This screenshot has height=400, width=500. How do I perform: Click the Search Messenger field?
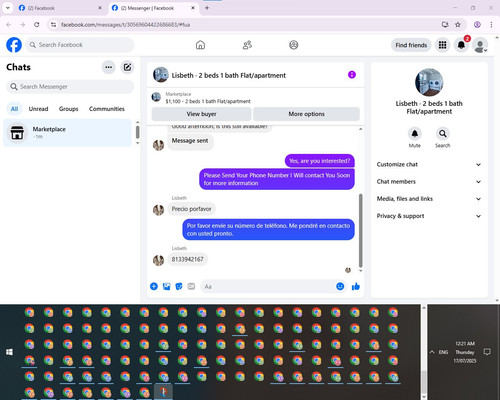click(x=70, y=87)
